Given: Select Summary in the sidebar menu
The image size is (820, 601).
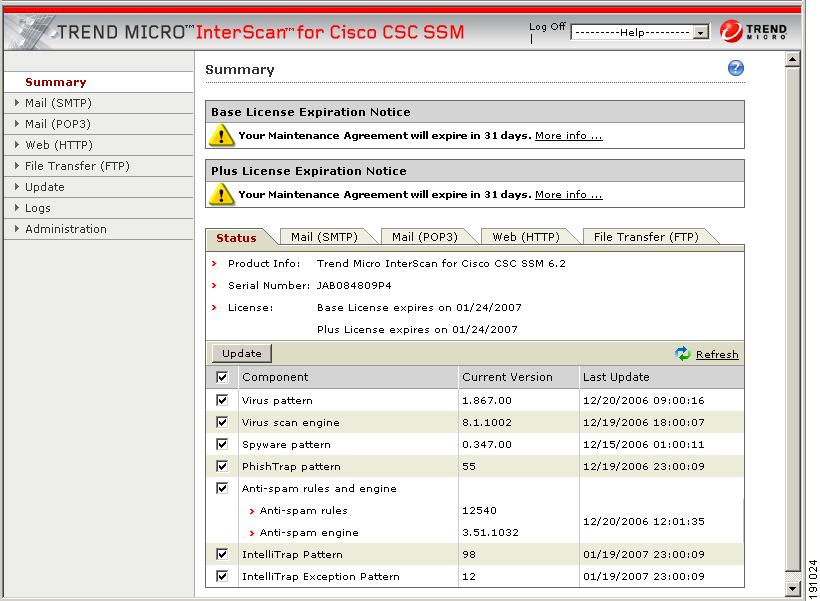Looking at the screenshot, I should (56, 82).
